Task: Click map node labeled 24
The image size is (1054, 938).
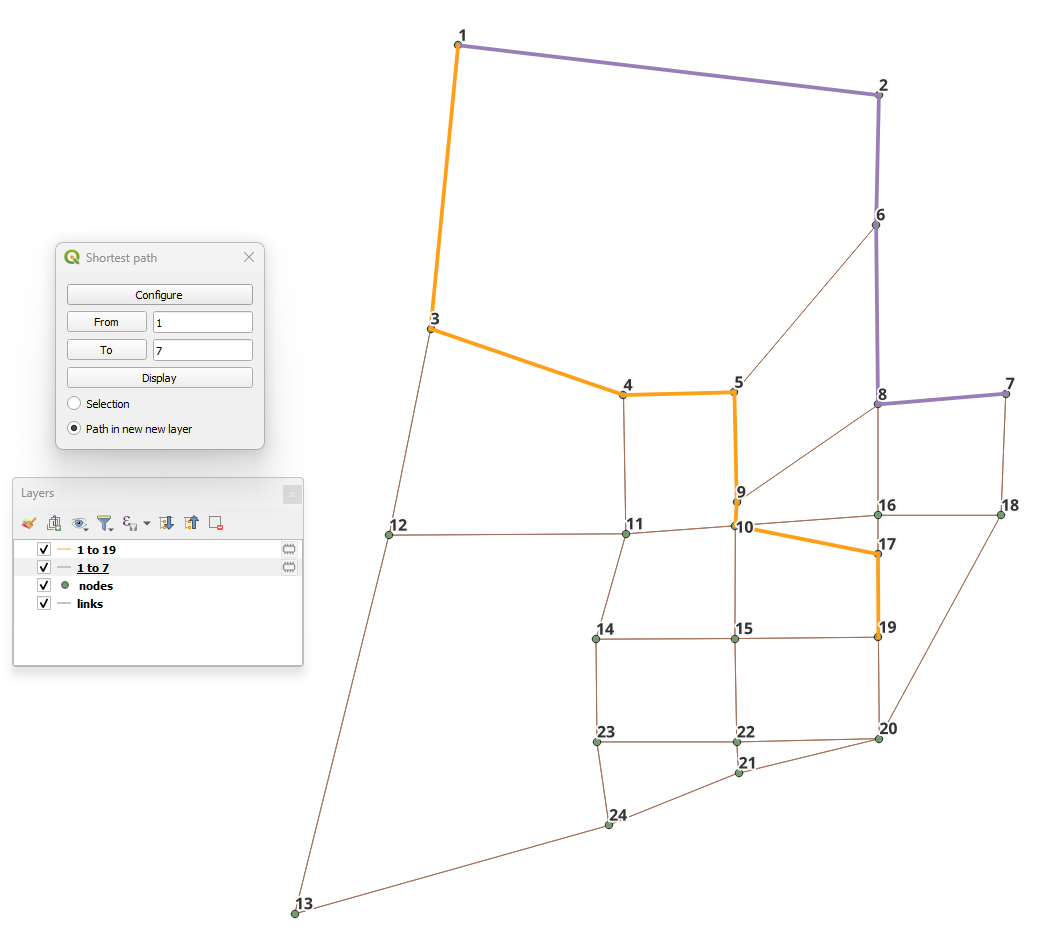Action: click(x=608, y=824)
